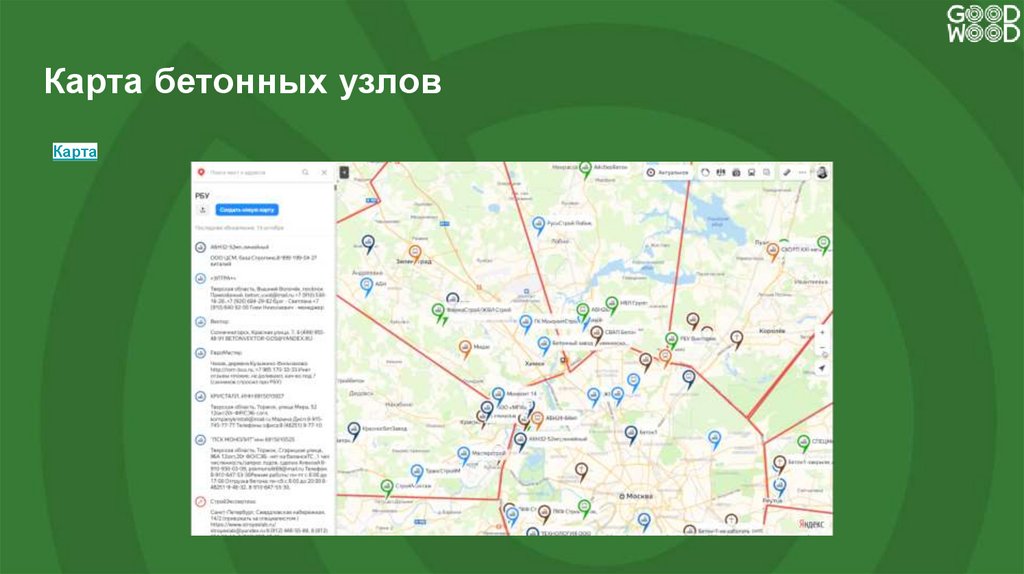Screen dimensions: 1024x574
Task: Zoom in with the plus map button
Action: coord(822,333)
